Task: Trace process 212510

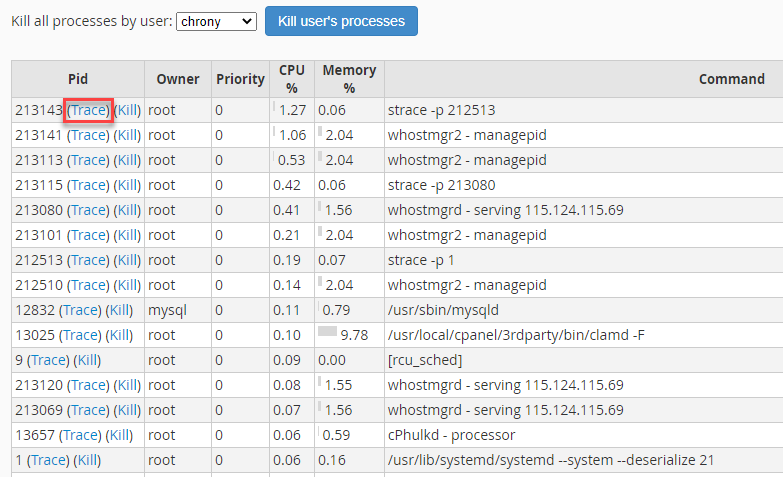Action: pyautogui.click(x=88, y=285)
